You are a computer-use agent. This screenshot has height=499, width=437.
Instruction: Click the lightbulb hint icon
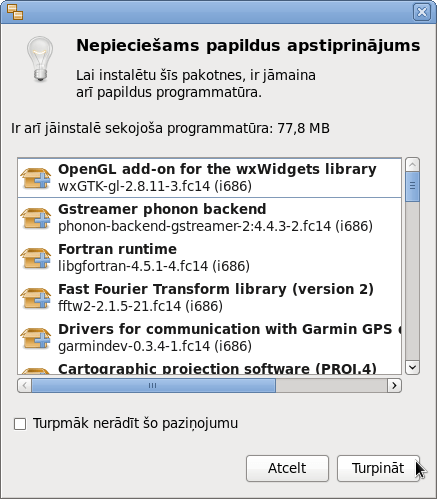click(40, 59)
